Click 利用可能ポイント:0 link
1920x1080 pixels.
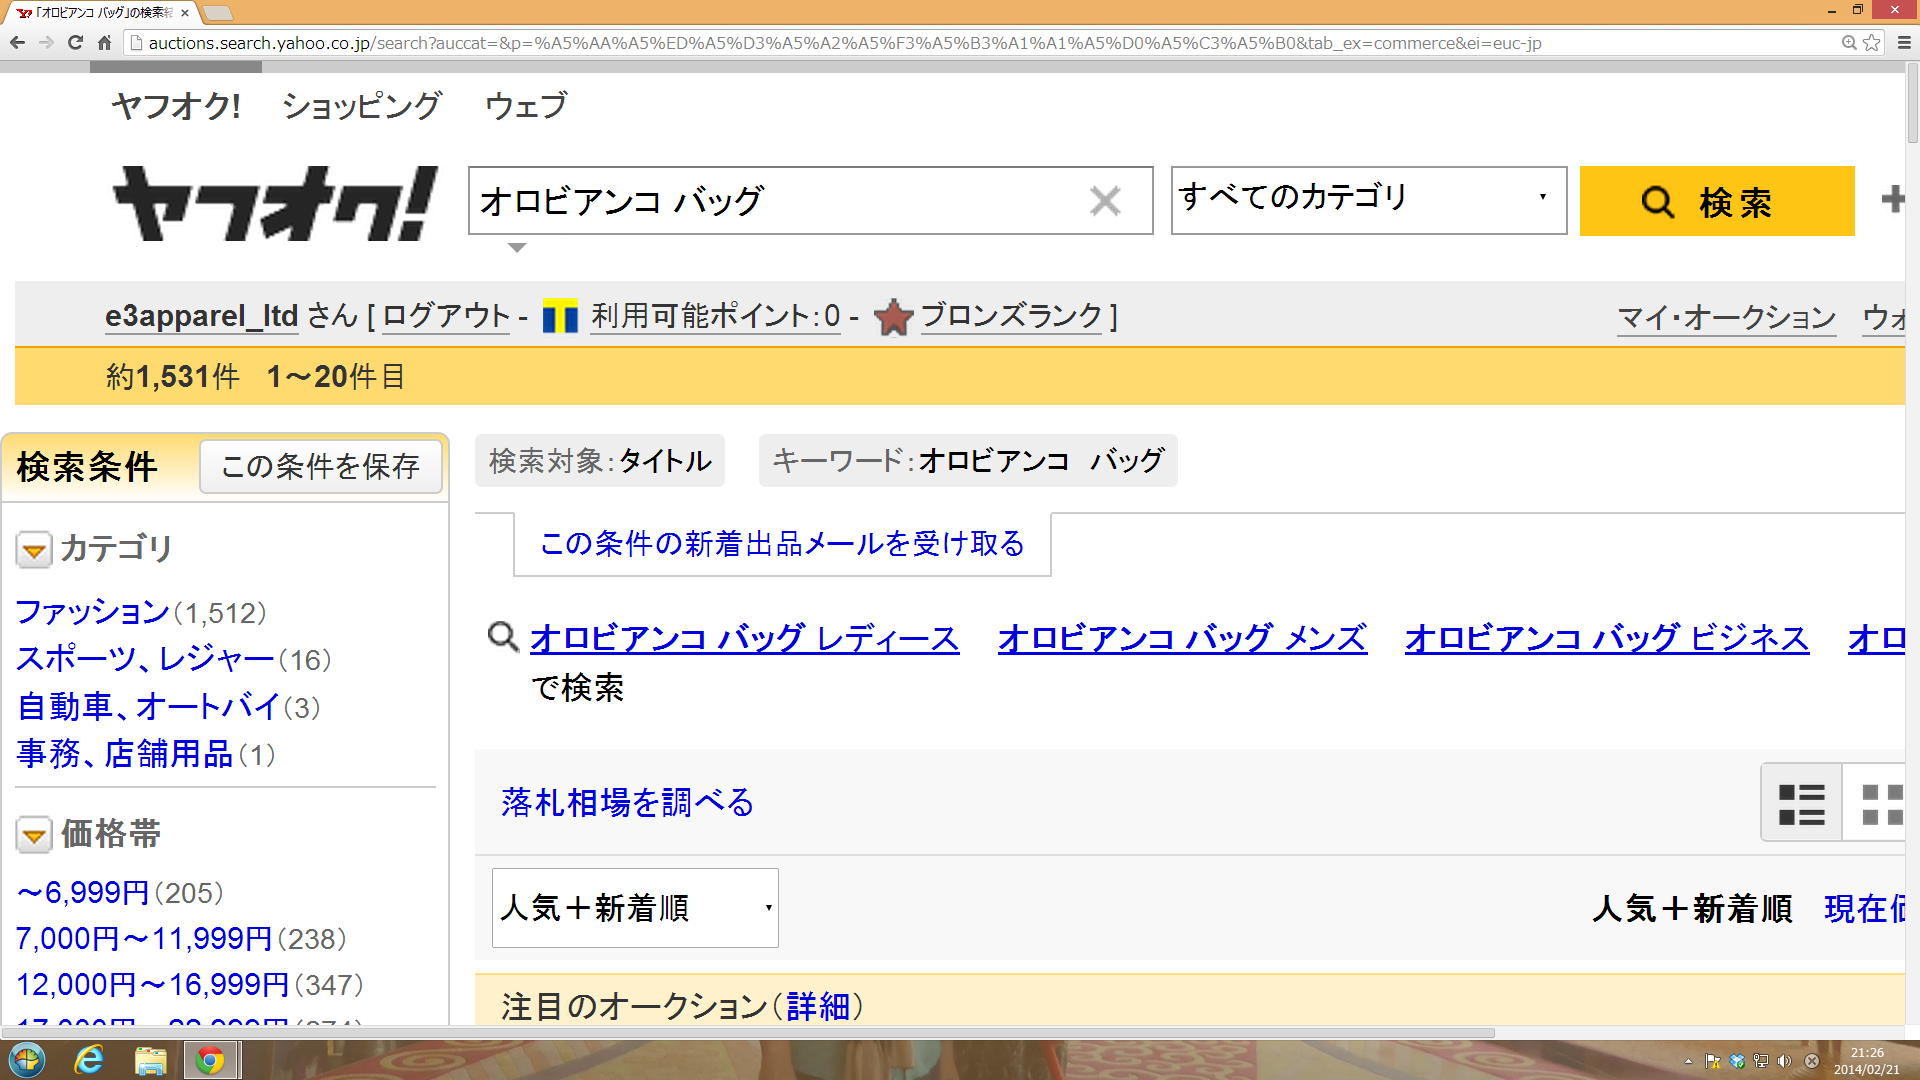[715, 316]
